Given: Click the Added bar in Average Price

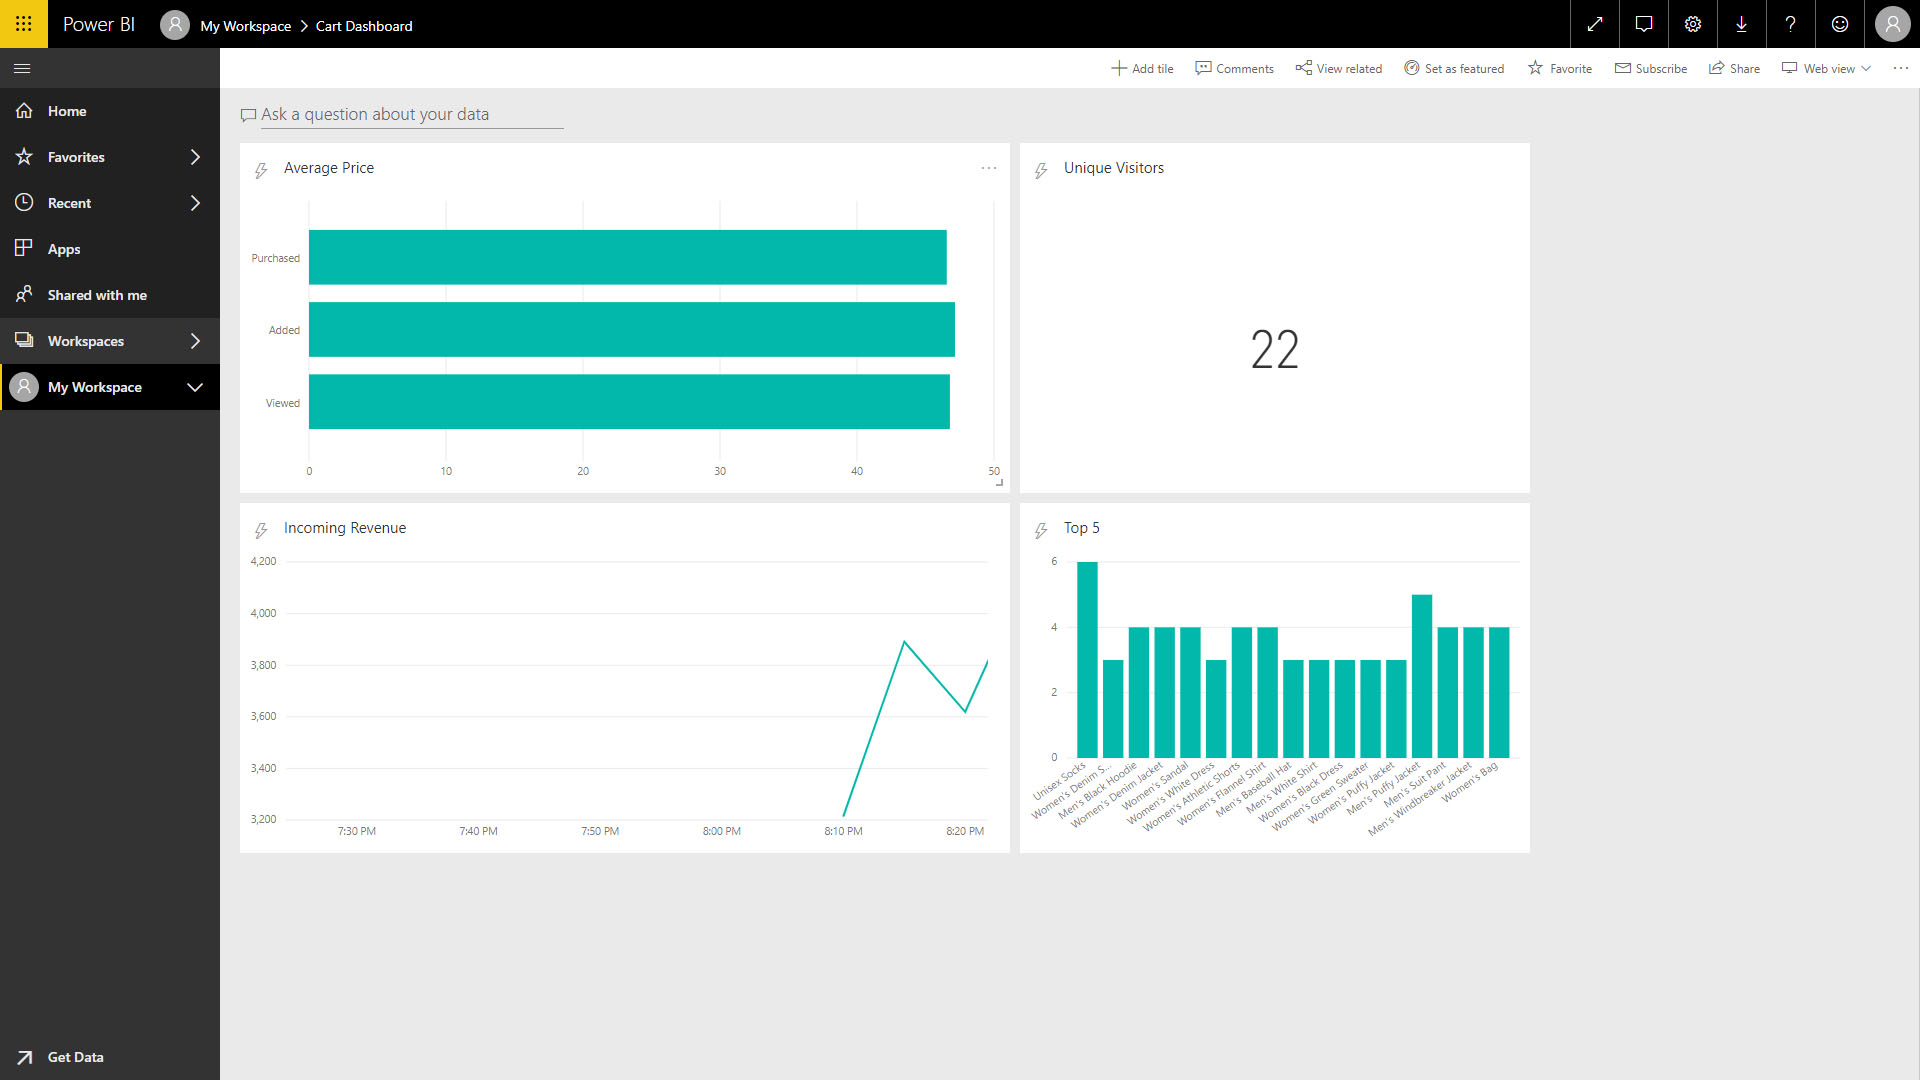Looking at the screenshot, I should click(x=632, y=330).
